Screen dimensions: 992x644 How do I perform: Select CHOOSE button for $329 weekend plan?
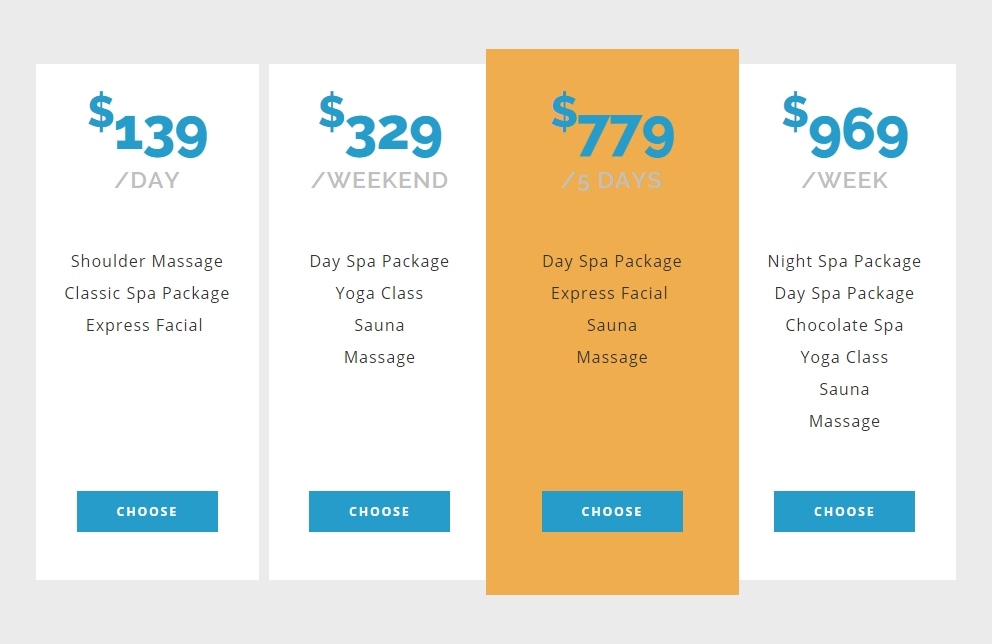[x=380, y=511]
